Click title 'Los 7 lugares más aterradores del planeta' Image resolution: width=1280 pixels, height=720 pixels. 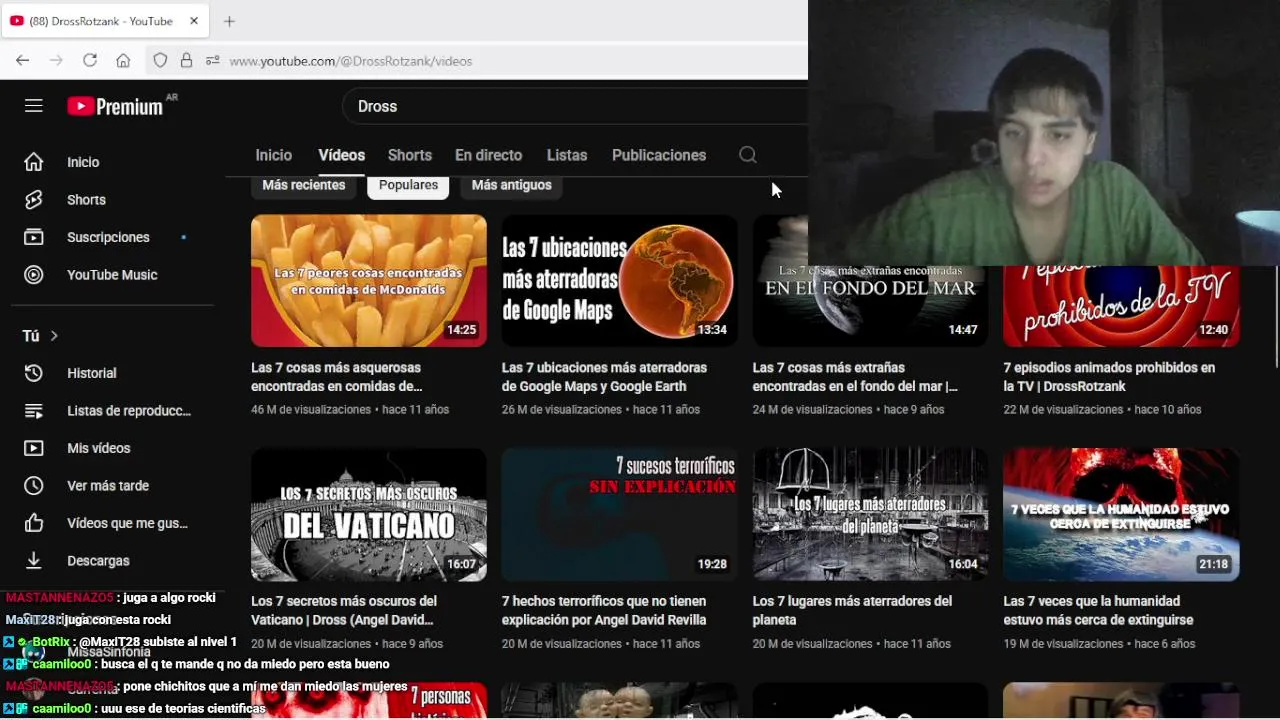click(852, 611)
